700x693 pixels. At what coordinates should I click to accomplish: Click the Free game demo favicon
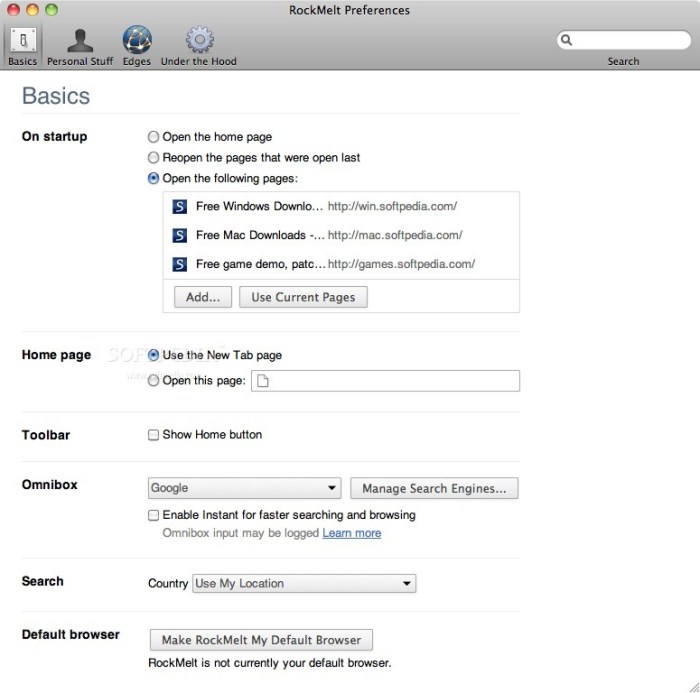(x=180, y=265)
